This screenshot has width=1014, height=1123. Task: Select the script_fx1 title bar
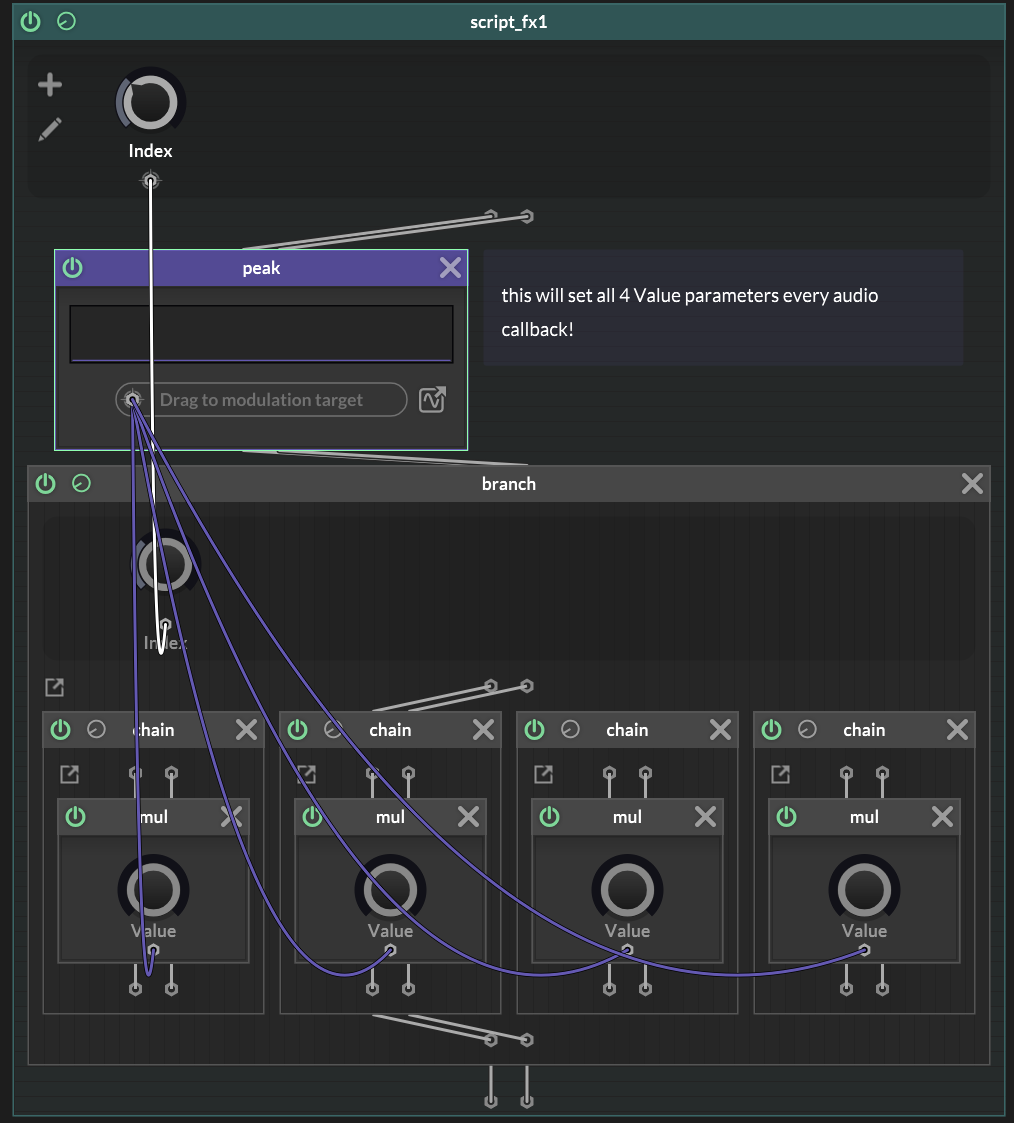click(508, 22)
